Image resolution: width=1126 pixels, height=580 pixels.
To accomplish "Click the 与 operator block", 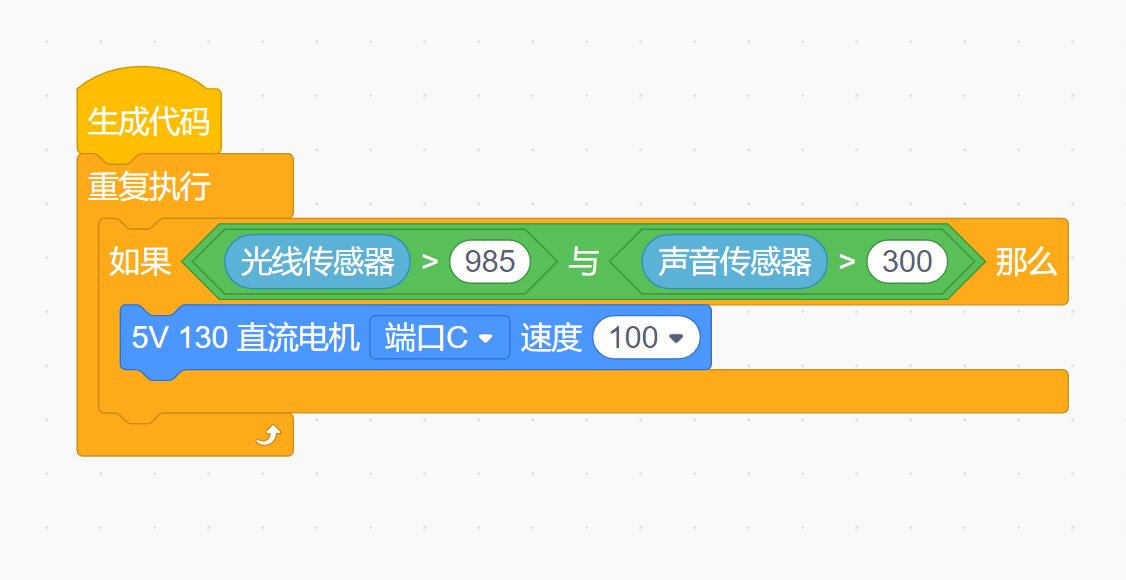I will pos(583,261).
